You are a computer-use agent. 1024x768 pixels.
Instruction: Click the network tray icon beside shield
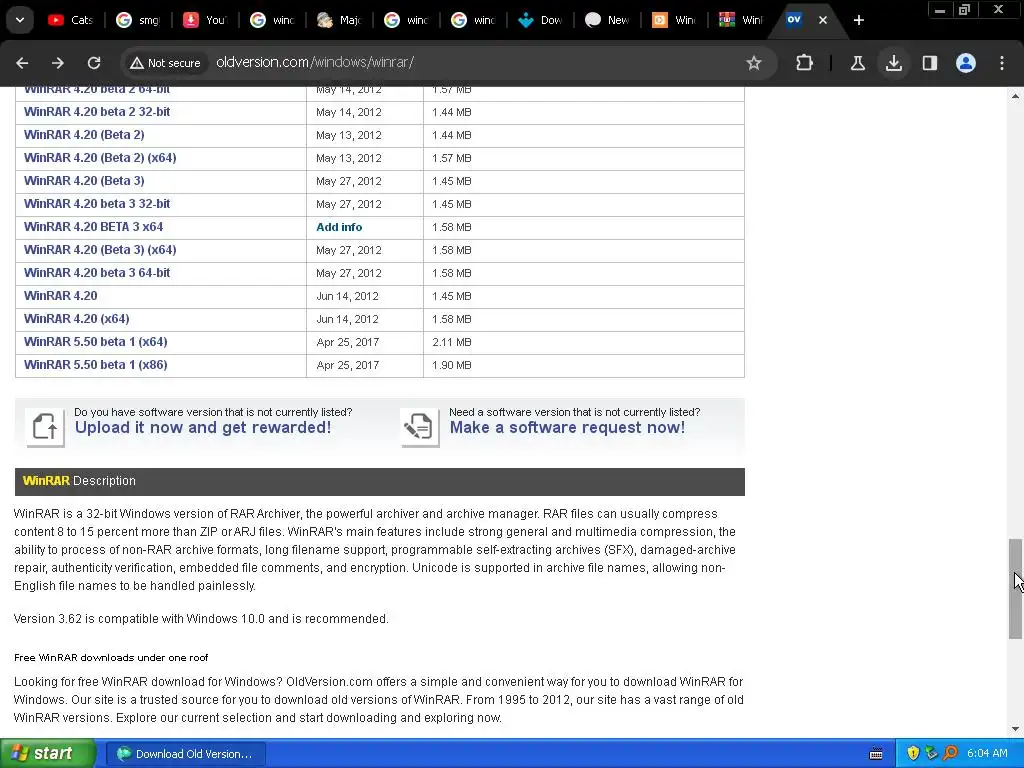tap(931, 754)
